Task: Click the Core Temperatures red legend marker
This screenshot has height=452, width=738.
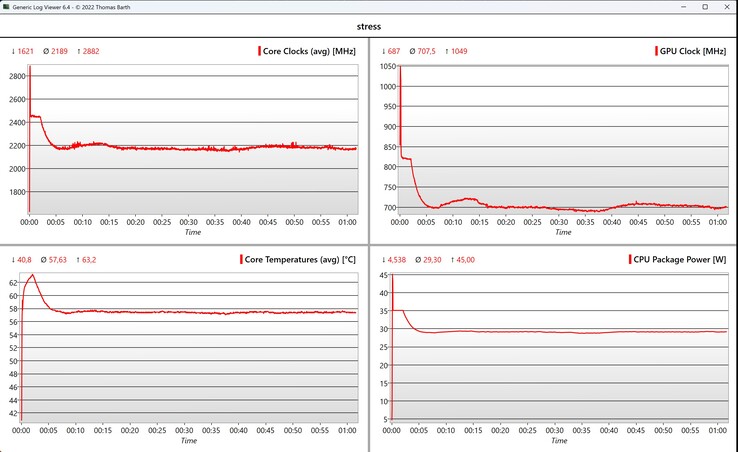Action: (242, 260)
